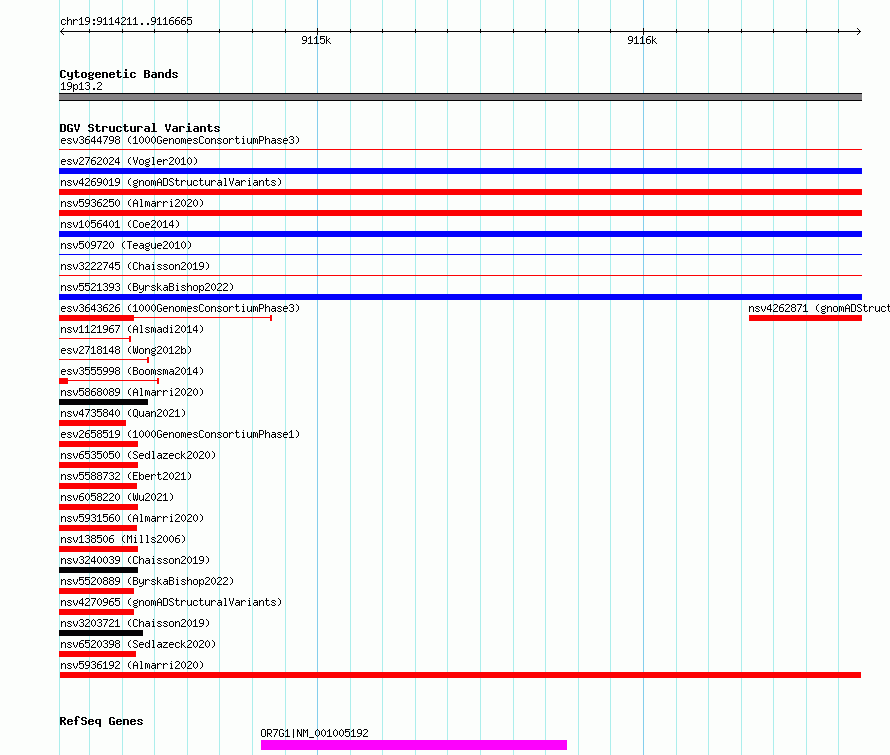
Task: Click nsv6058220 (Wu2021) label
Action: pyautogui.click(x=117, y=497)
